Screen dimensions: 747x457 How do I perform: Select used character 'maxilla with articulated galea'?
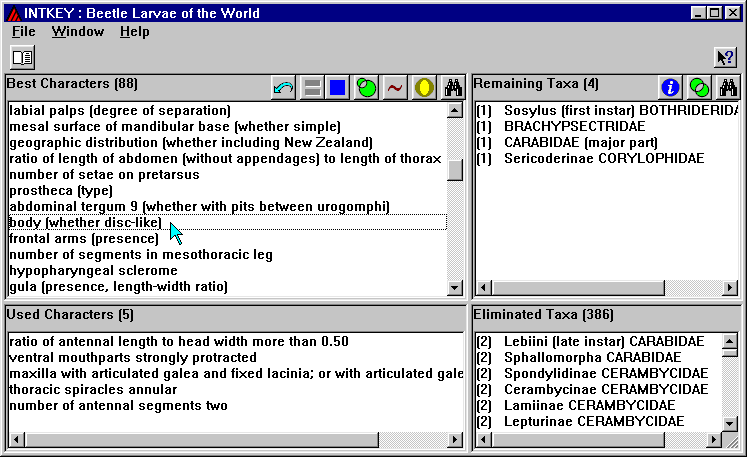point(236,374)
